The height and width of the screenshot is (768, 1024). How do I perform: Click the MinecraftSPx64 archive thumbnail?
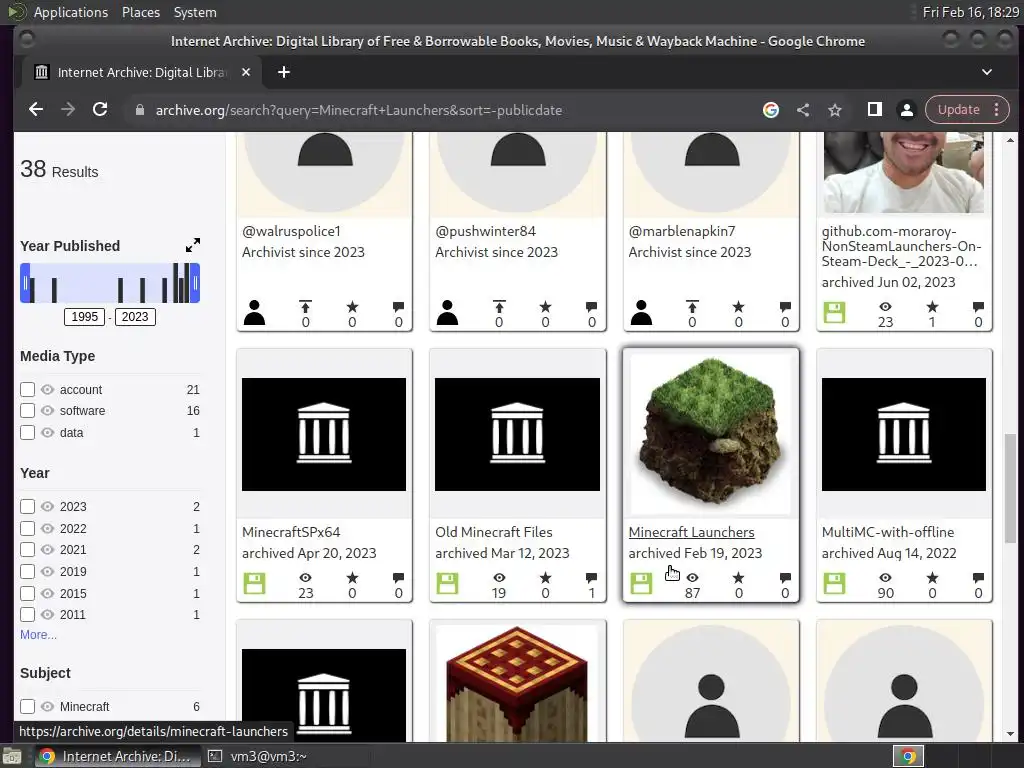coord(324,434)
